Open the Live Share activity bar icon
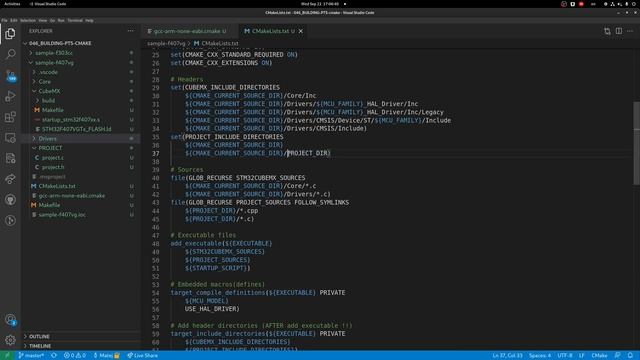640x360 pixels. [x=10, y=179]
